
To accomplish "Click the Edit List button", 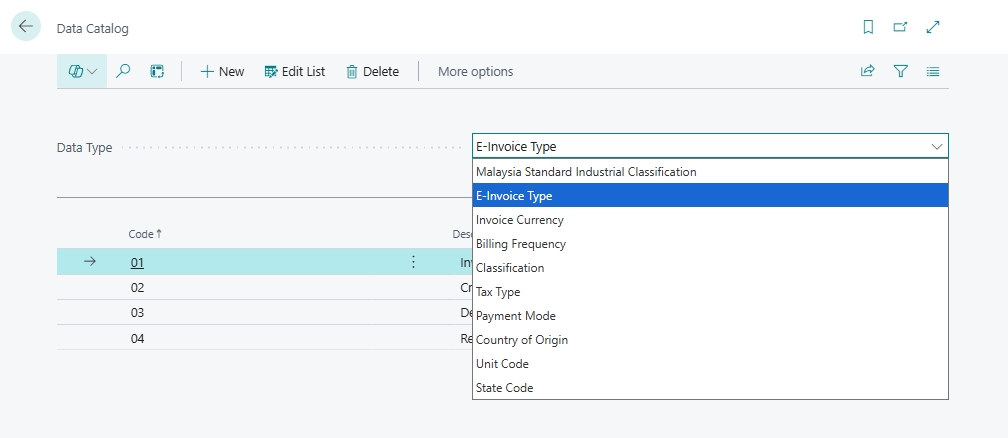I will point(295,71).
